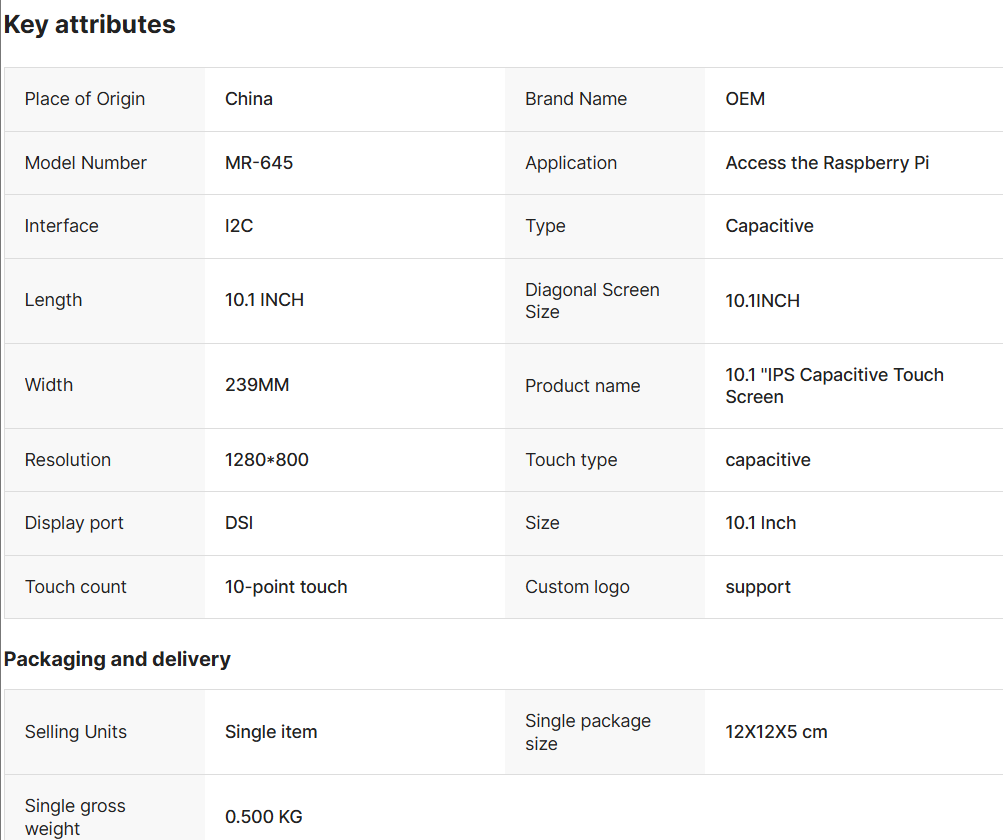1003x840 pixels.
Task: Select the Capacitive type value
Action: point(769,226)
